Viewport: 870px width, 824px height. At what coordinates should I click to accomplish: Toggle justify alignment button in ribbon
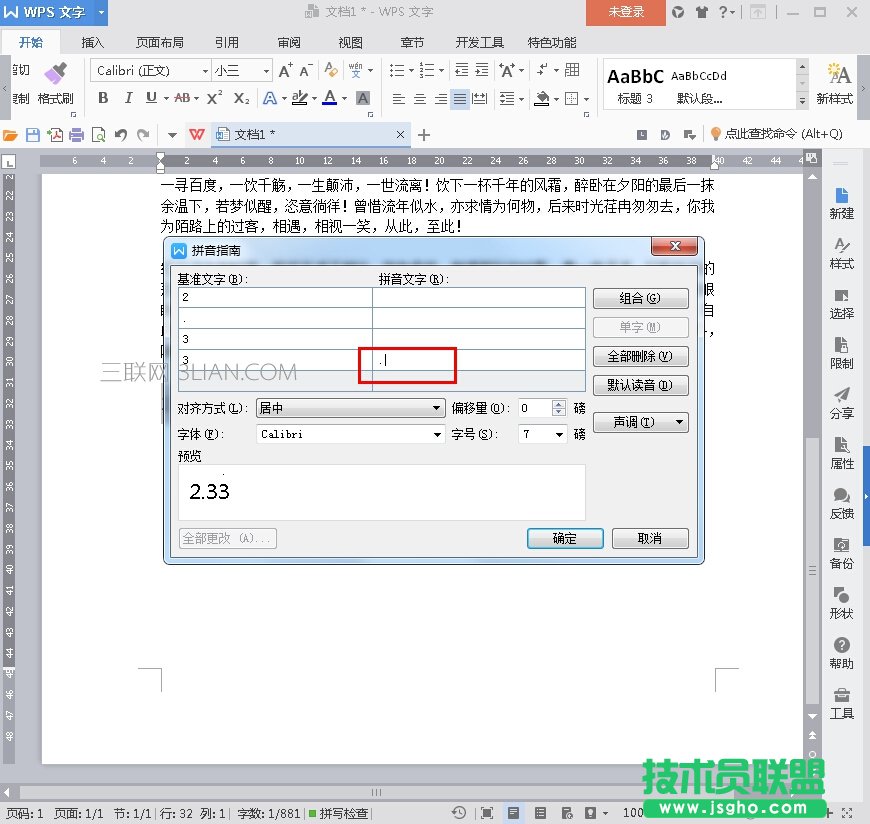[459, 99]
